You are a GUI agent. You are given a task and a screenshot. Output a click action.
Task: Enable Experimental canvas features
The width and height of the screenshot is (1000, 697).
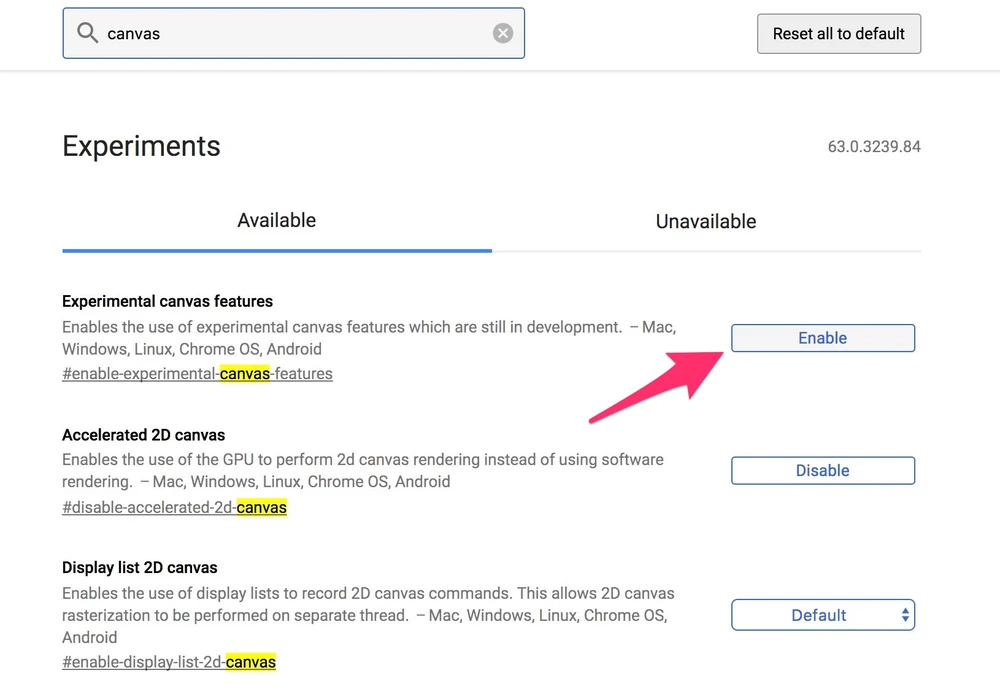(822, 338)
